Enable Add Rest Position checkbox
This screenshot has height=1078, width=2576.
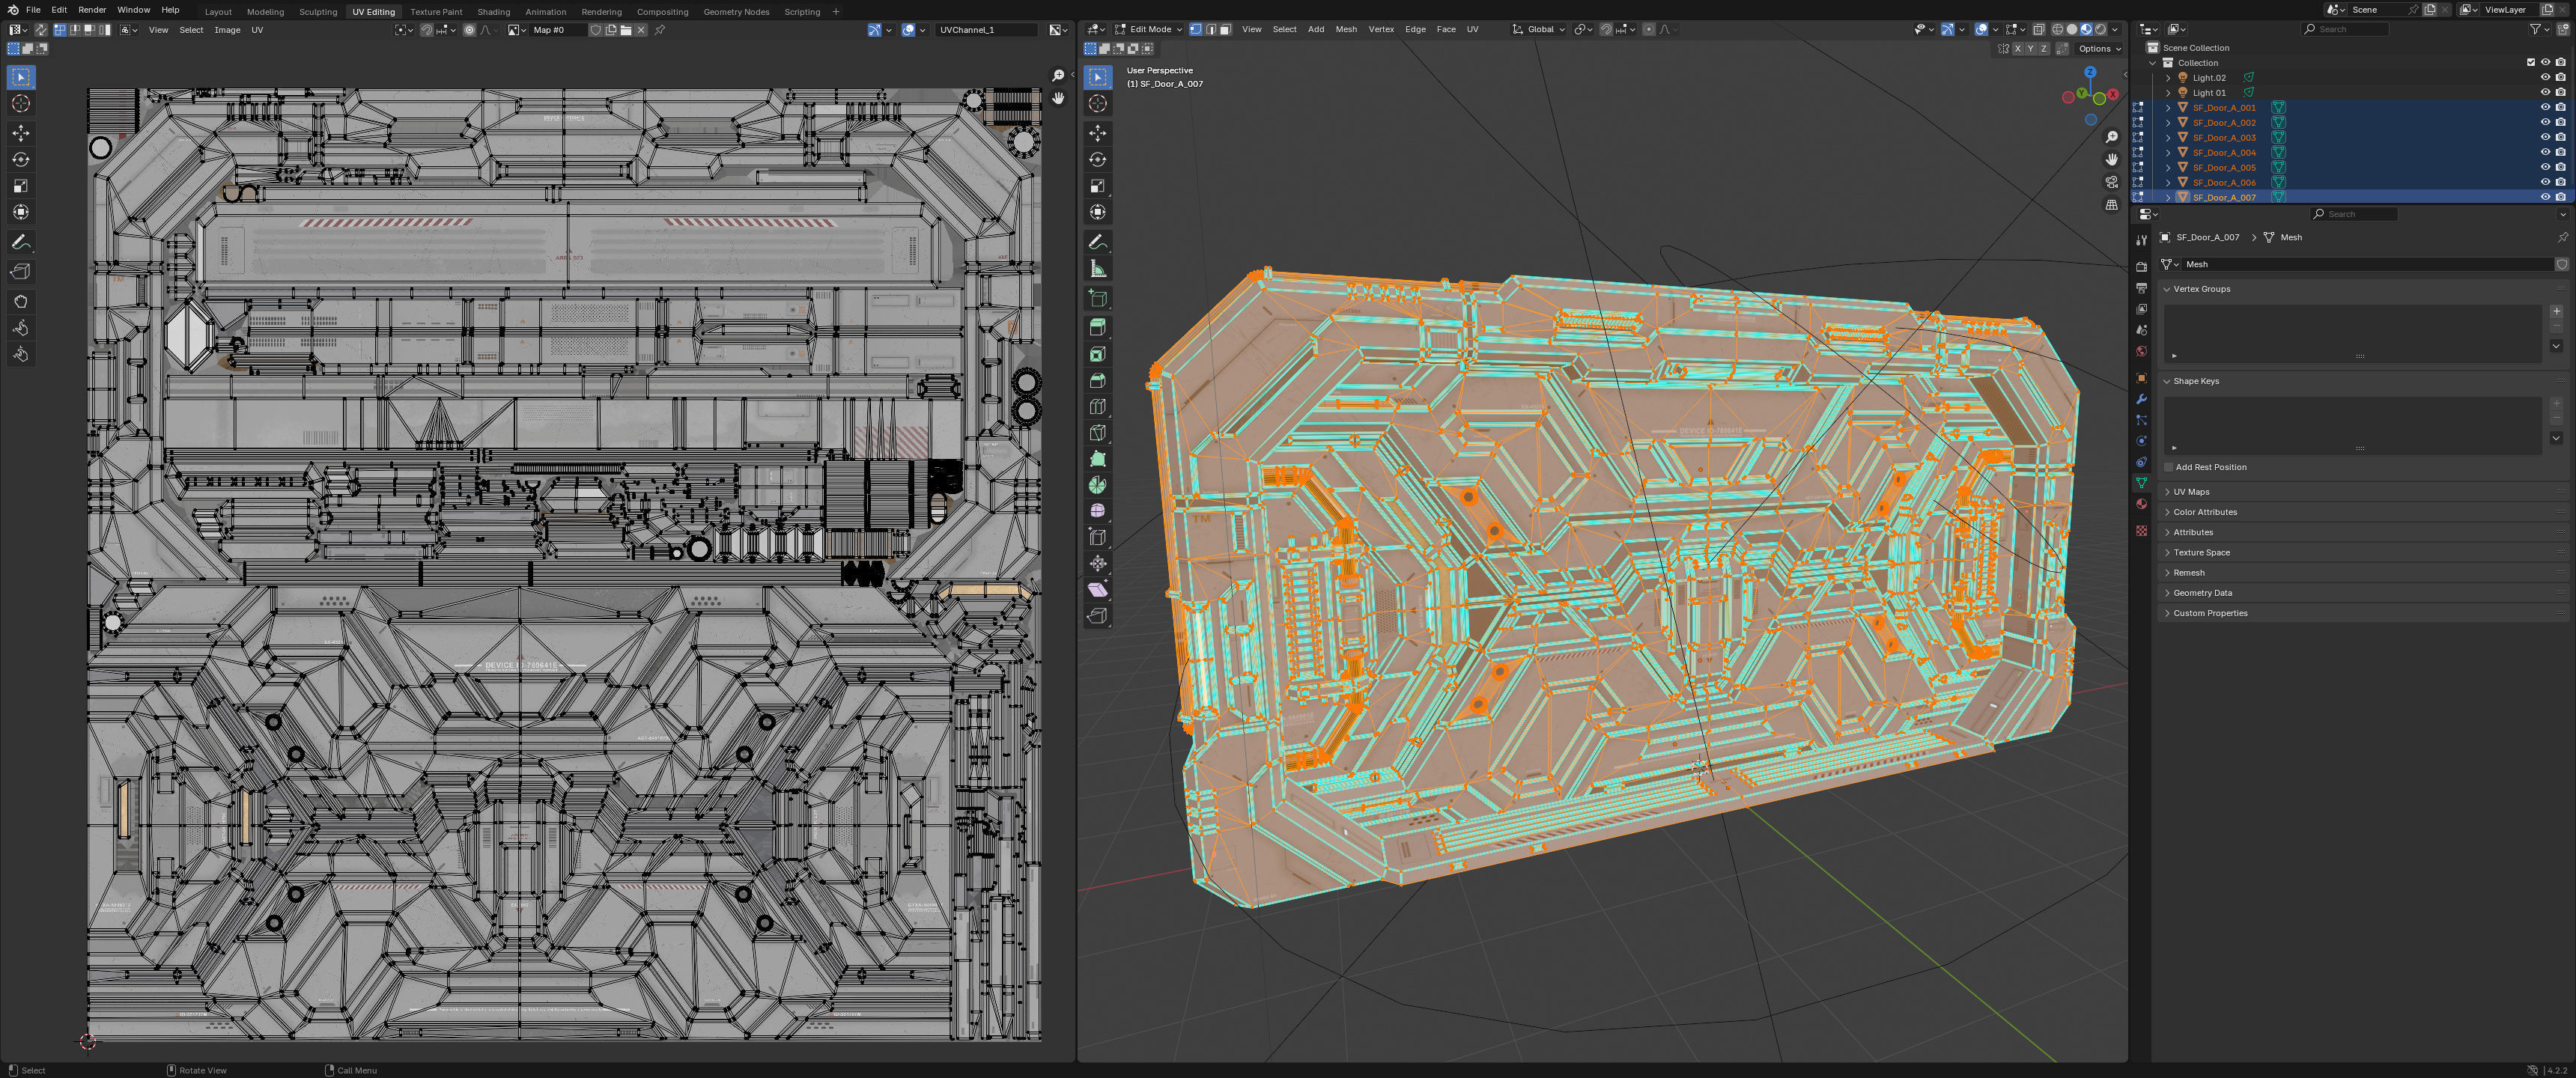(2168, 467)
